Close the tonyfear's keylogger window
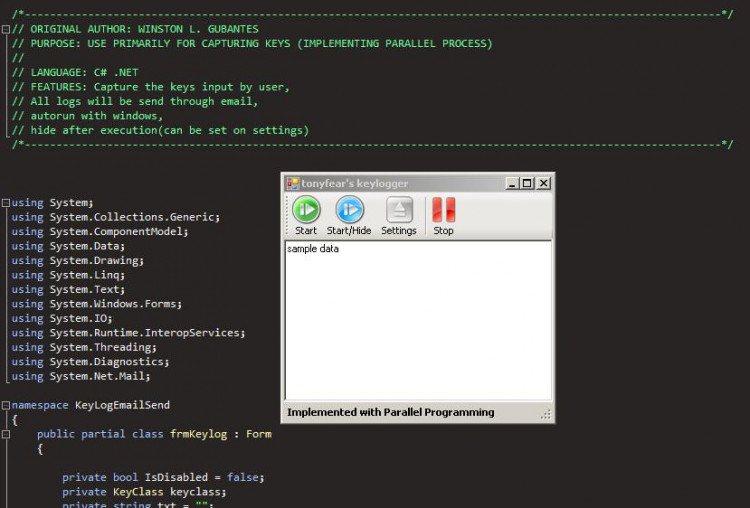The width and height of the screenshot is (750, 508). tap(543, 183)
